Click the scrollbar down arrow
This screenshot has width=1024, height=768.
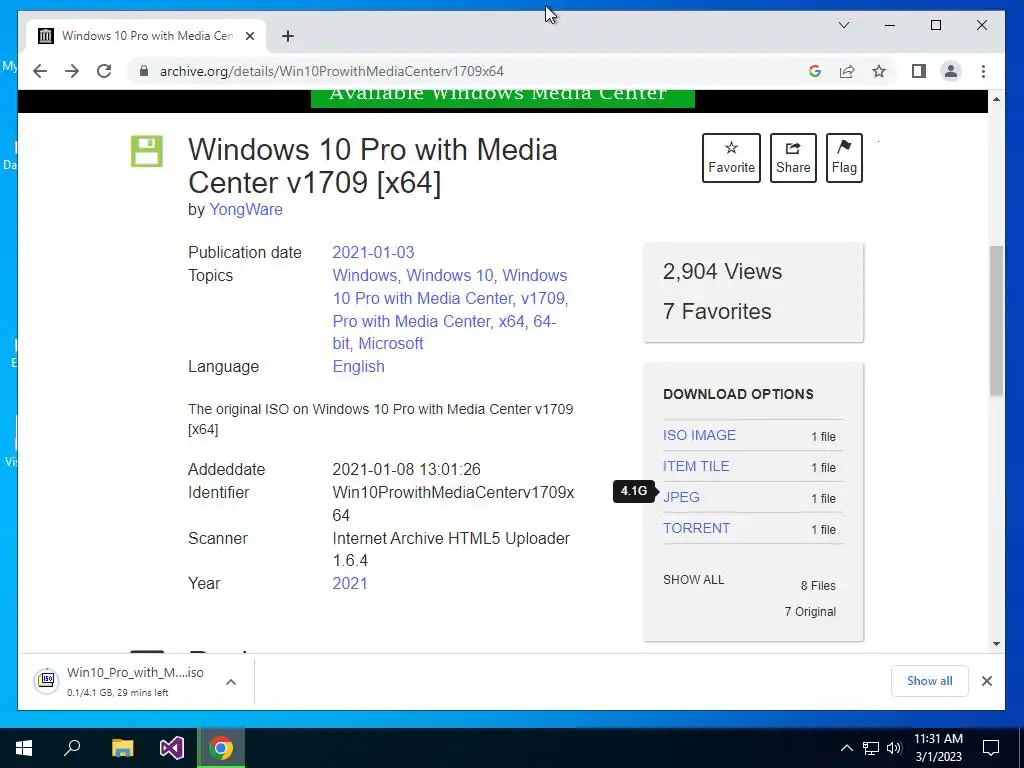click(x=996, y=644)
